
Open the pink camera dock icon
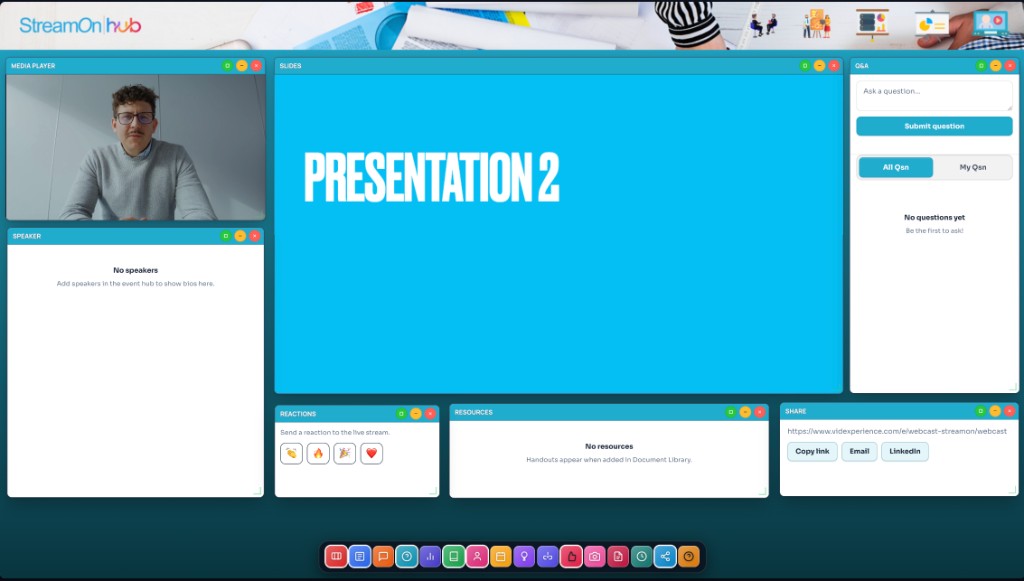tap(595, 556)
